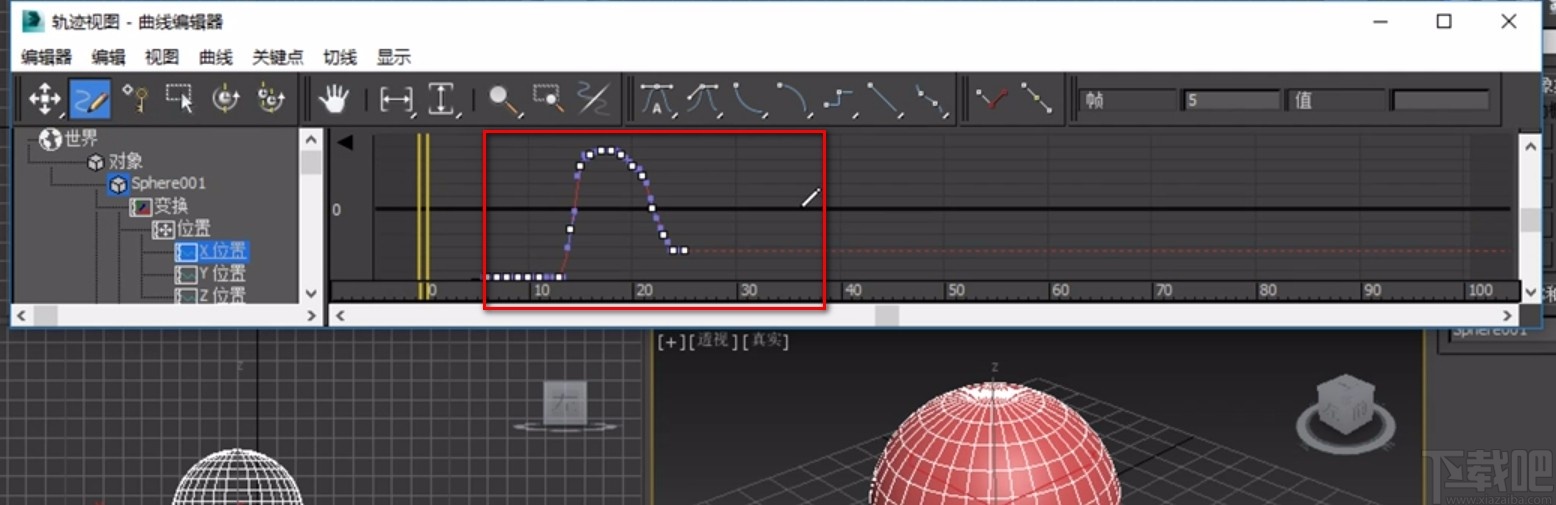Open the 编辑器 menu
Viewport: 1556px width, 505px height.
[47, 57]
